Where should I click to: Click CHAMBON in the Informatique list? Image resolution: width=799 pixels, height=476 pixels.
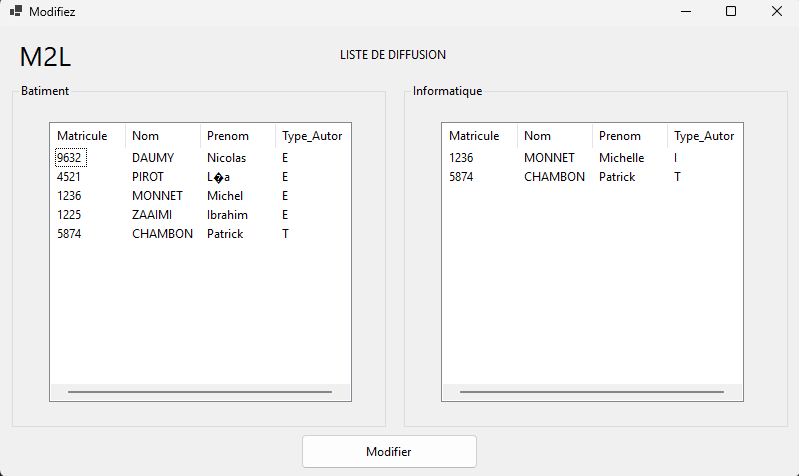tap(554, 177)
